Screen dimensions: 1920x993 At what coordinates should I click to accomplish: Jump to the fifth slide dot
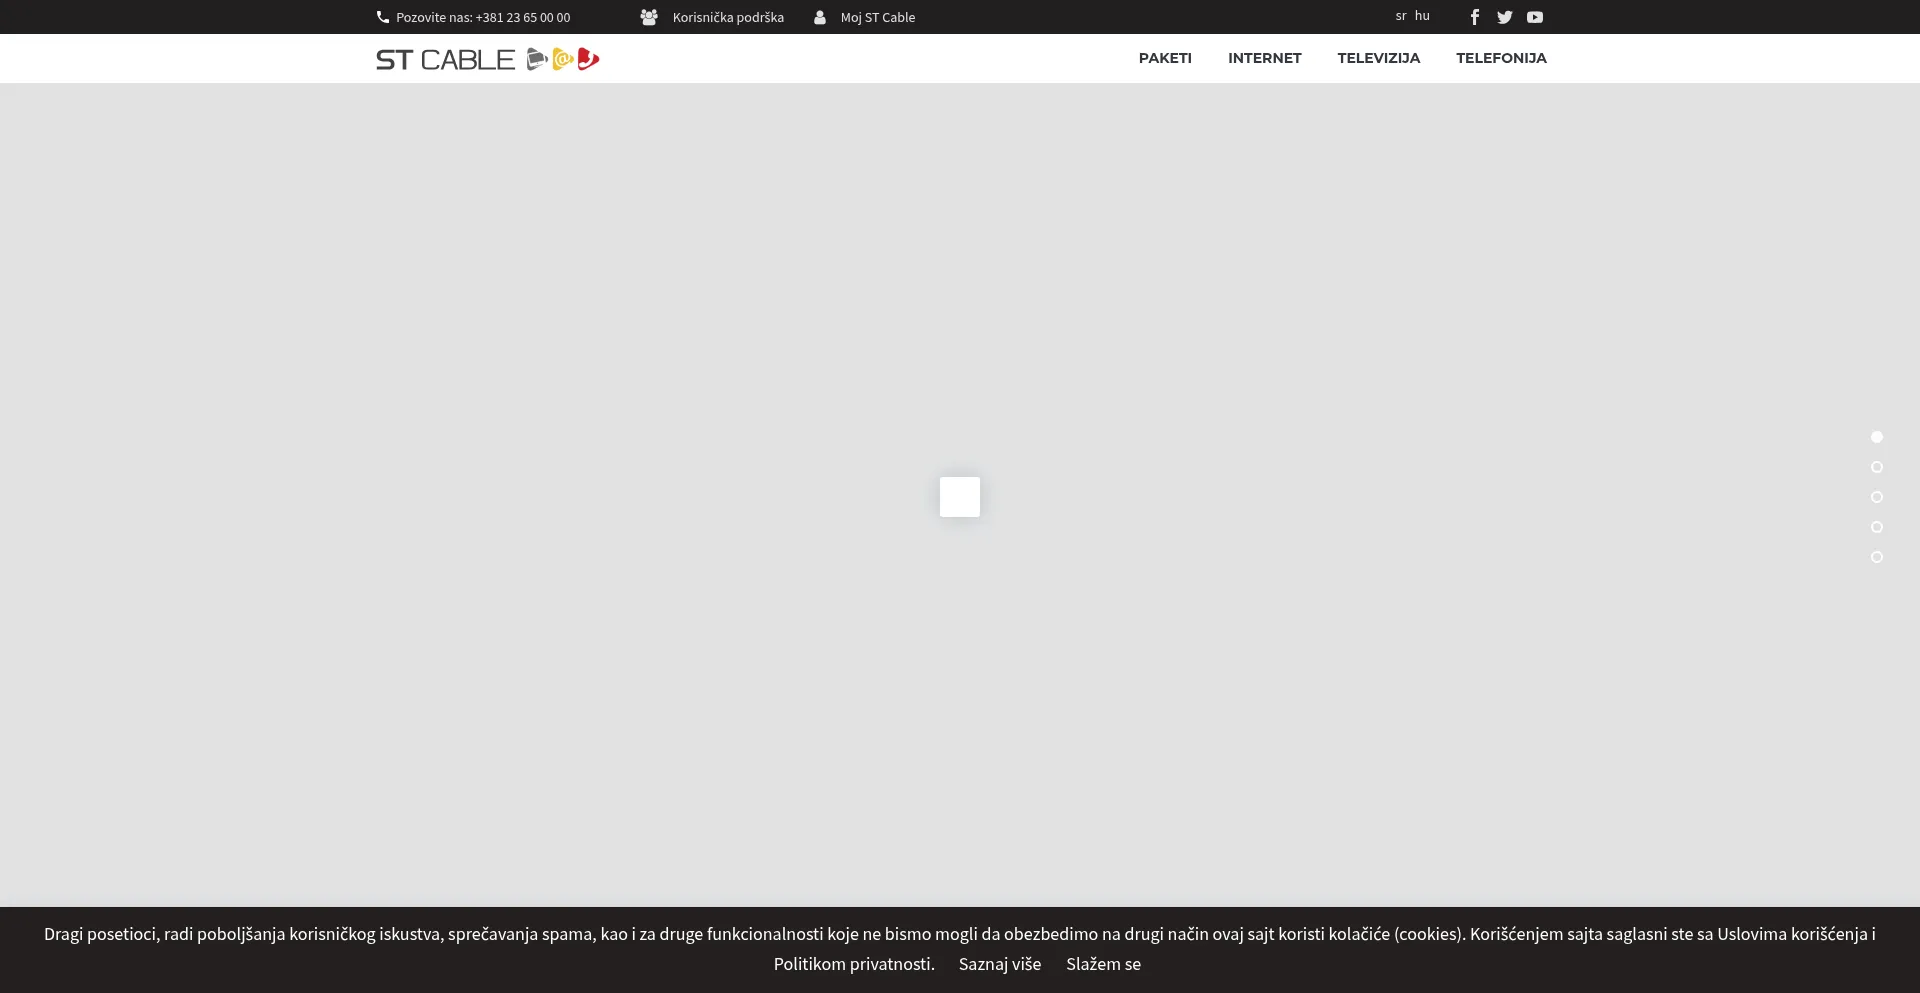(1877, 557)
